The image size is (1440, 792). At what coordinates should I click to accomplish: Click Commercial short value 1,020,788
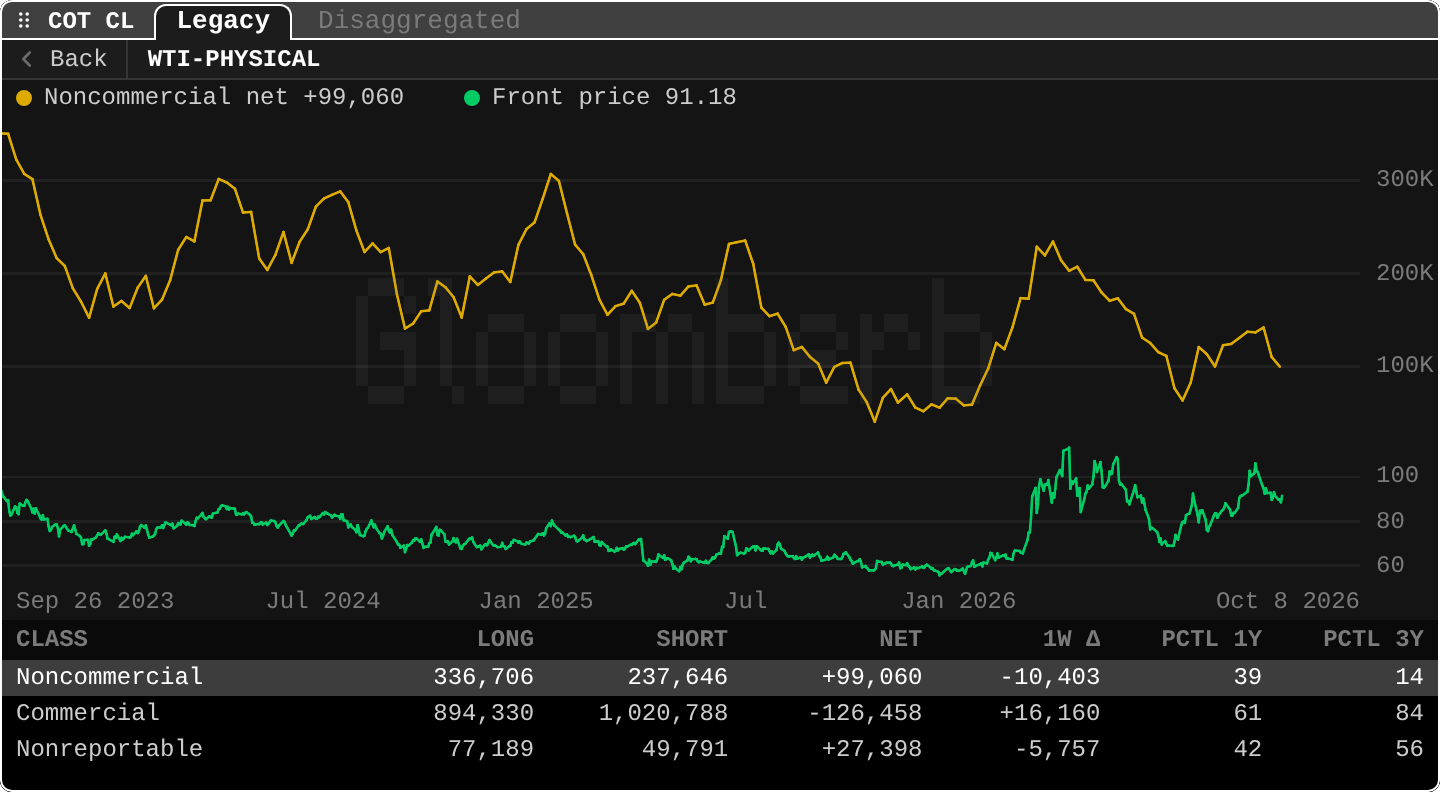click(x=664, y=713)
